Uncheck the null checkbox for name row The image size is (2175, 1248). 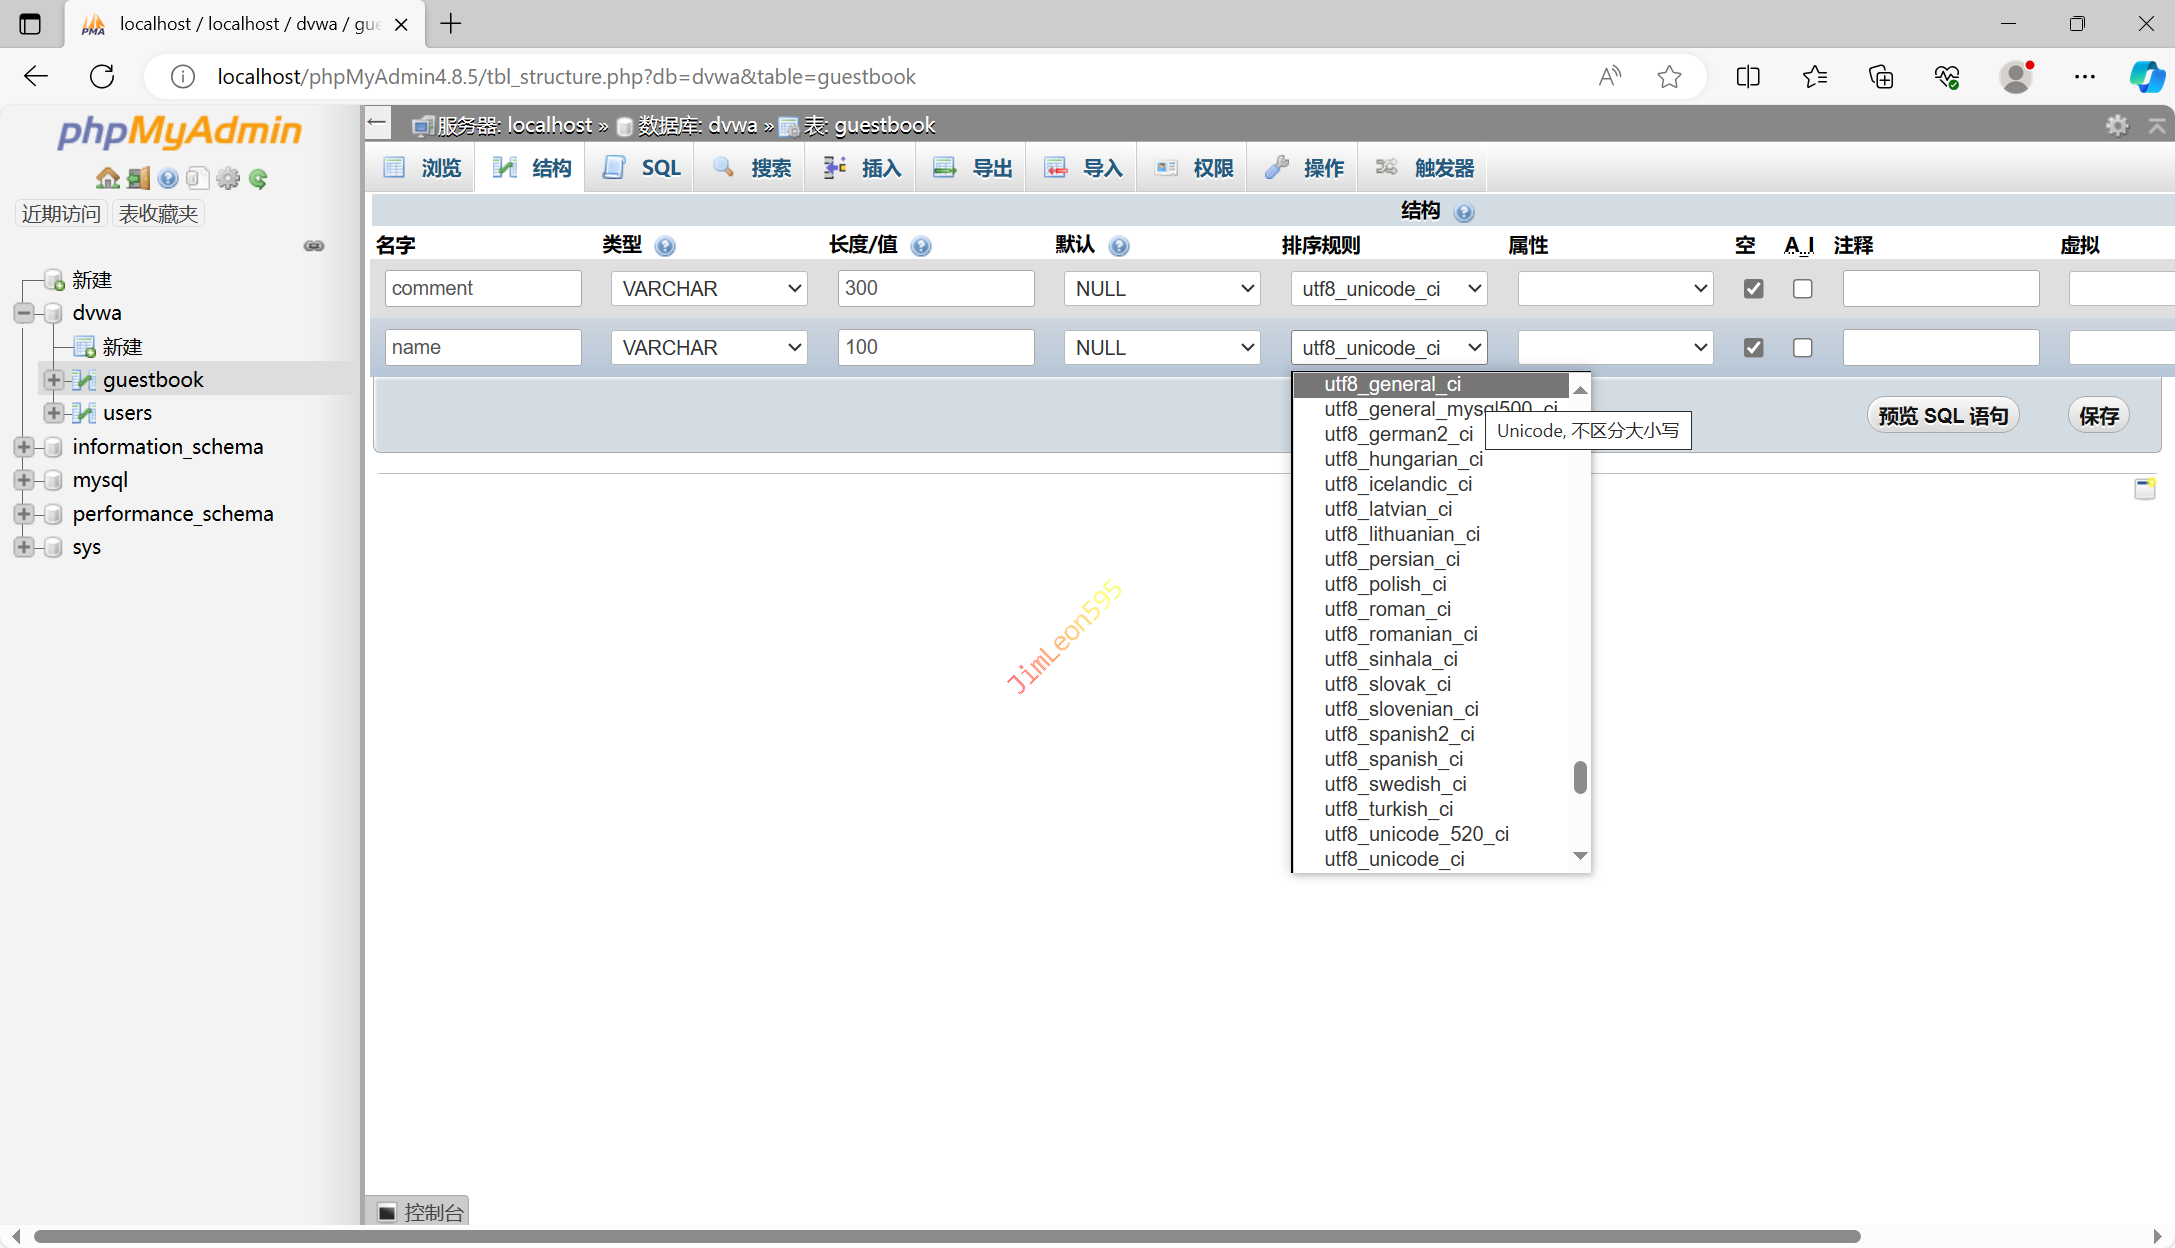pos(1753,348)
